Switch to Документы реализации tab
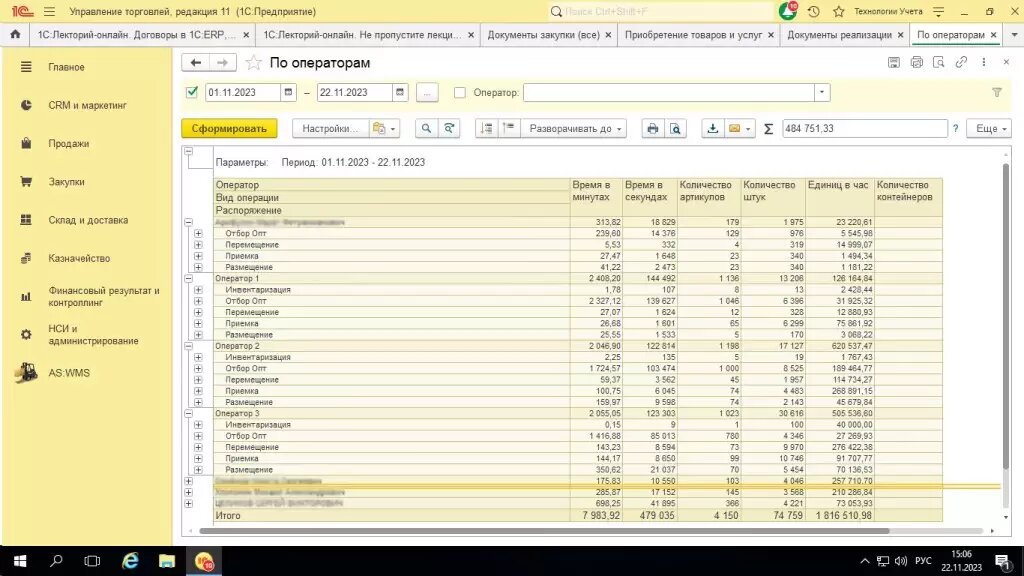Image resolution: width=1024 pixels, height=576 pixels. (839, 35)
